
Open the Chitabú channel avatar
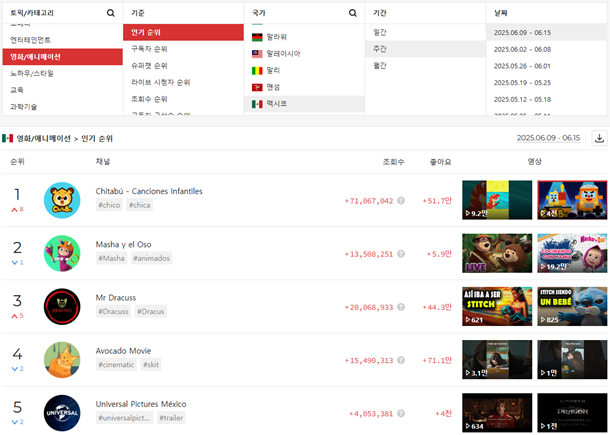(62, 199)
